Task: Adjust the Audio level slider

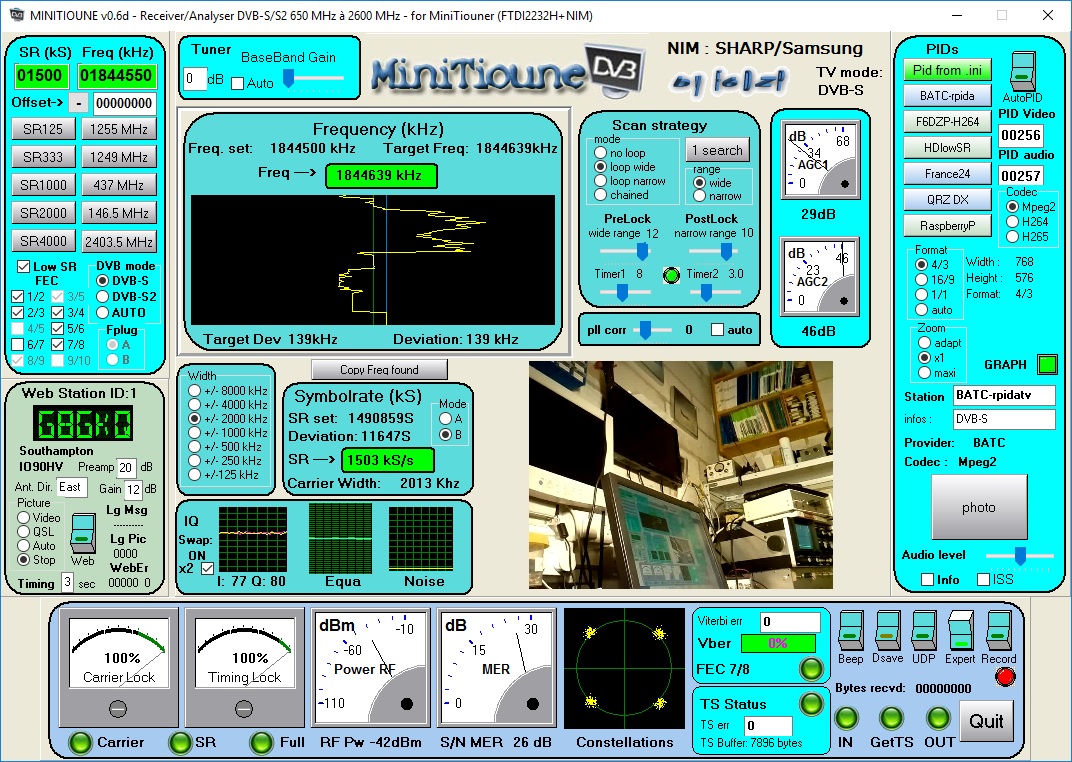Action: click(x=1019, y=555)
